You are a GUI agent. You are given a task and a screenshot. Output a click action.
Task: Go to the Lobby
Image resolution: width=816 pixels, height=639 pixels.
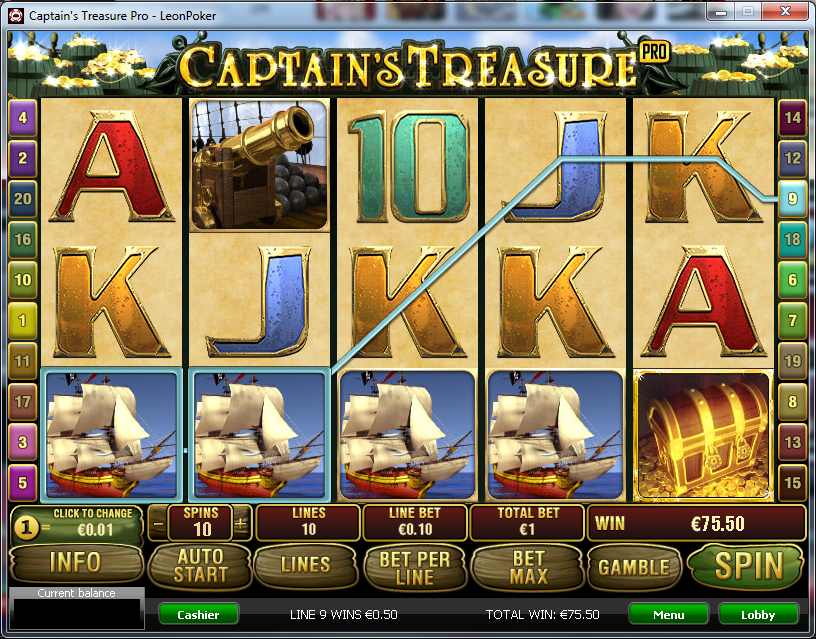758,615
